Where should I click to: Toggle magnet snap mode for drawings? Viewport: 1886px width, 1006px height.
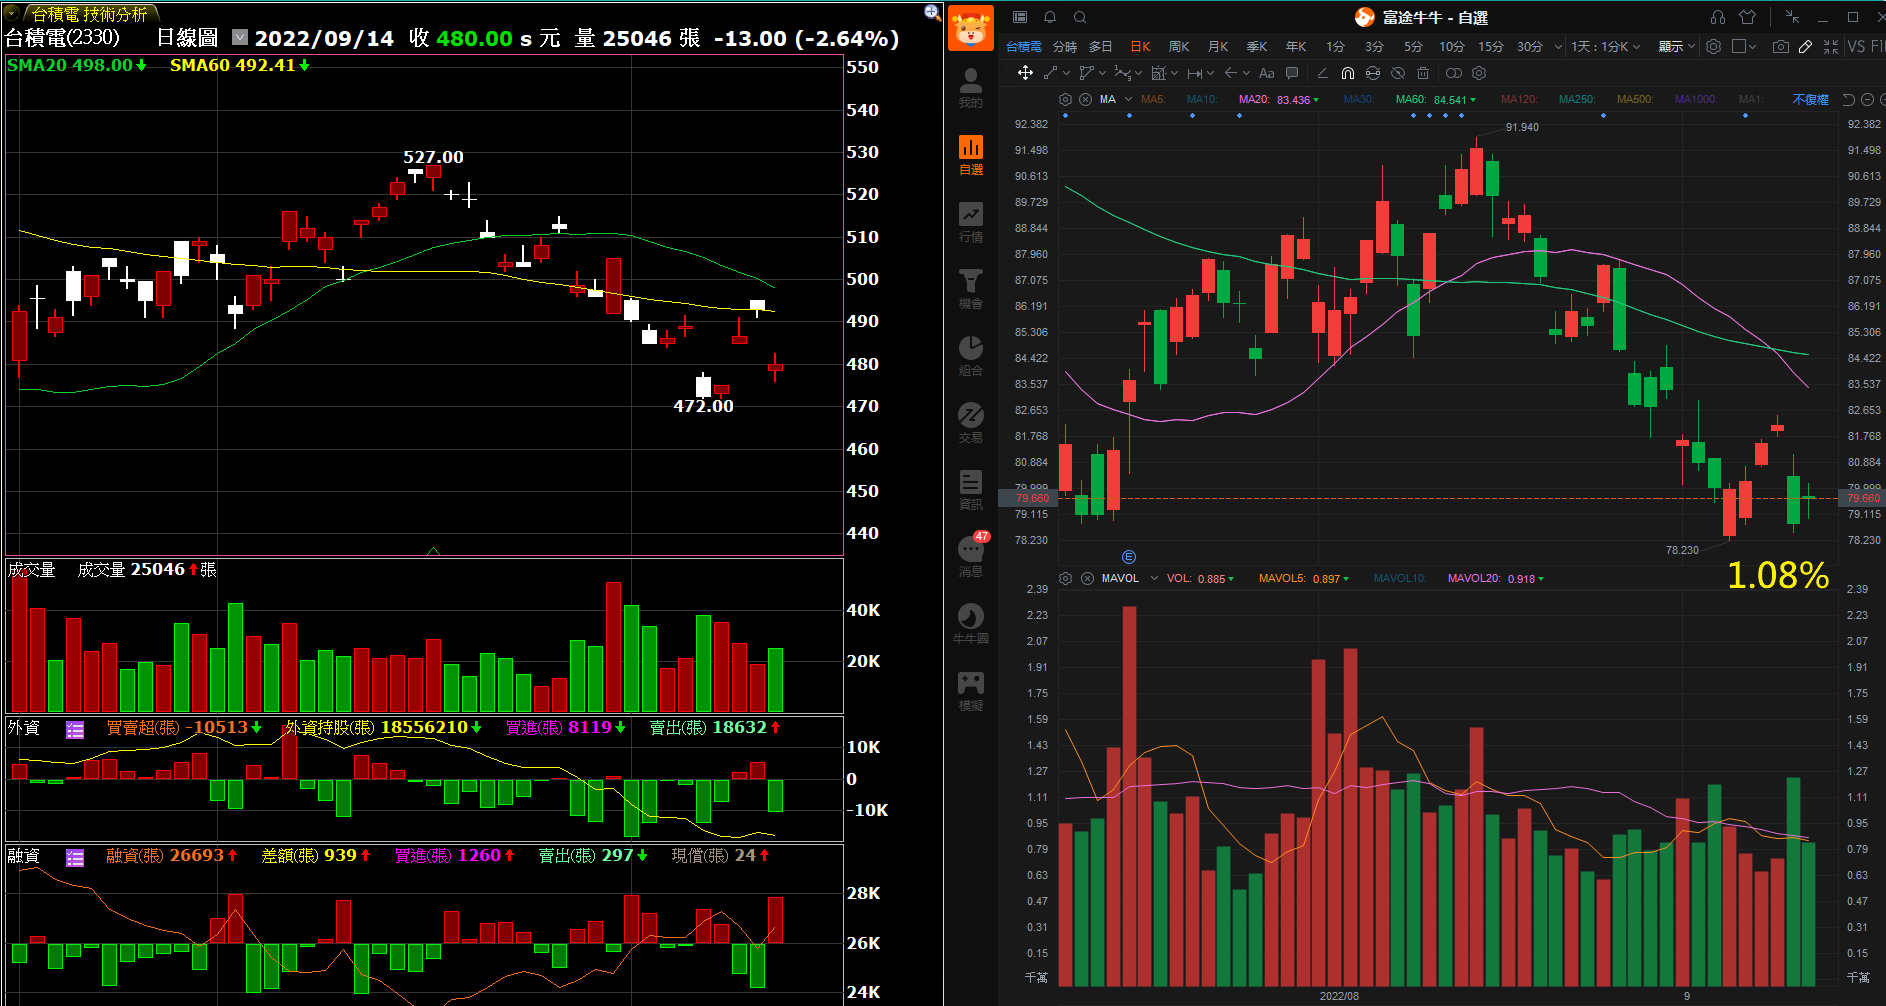click(1348, 73)
